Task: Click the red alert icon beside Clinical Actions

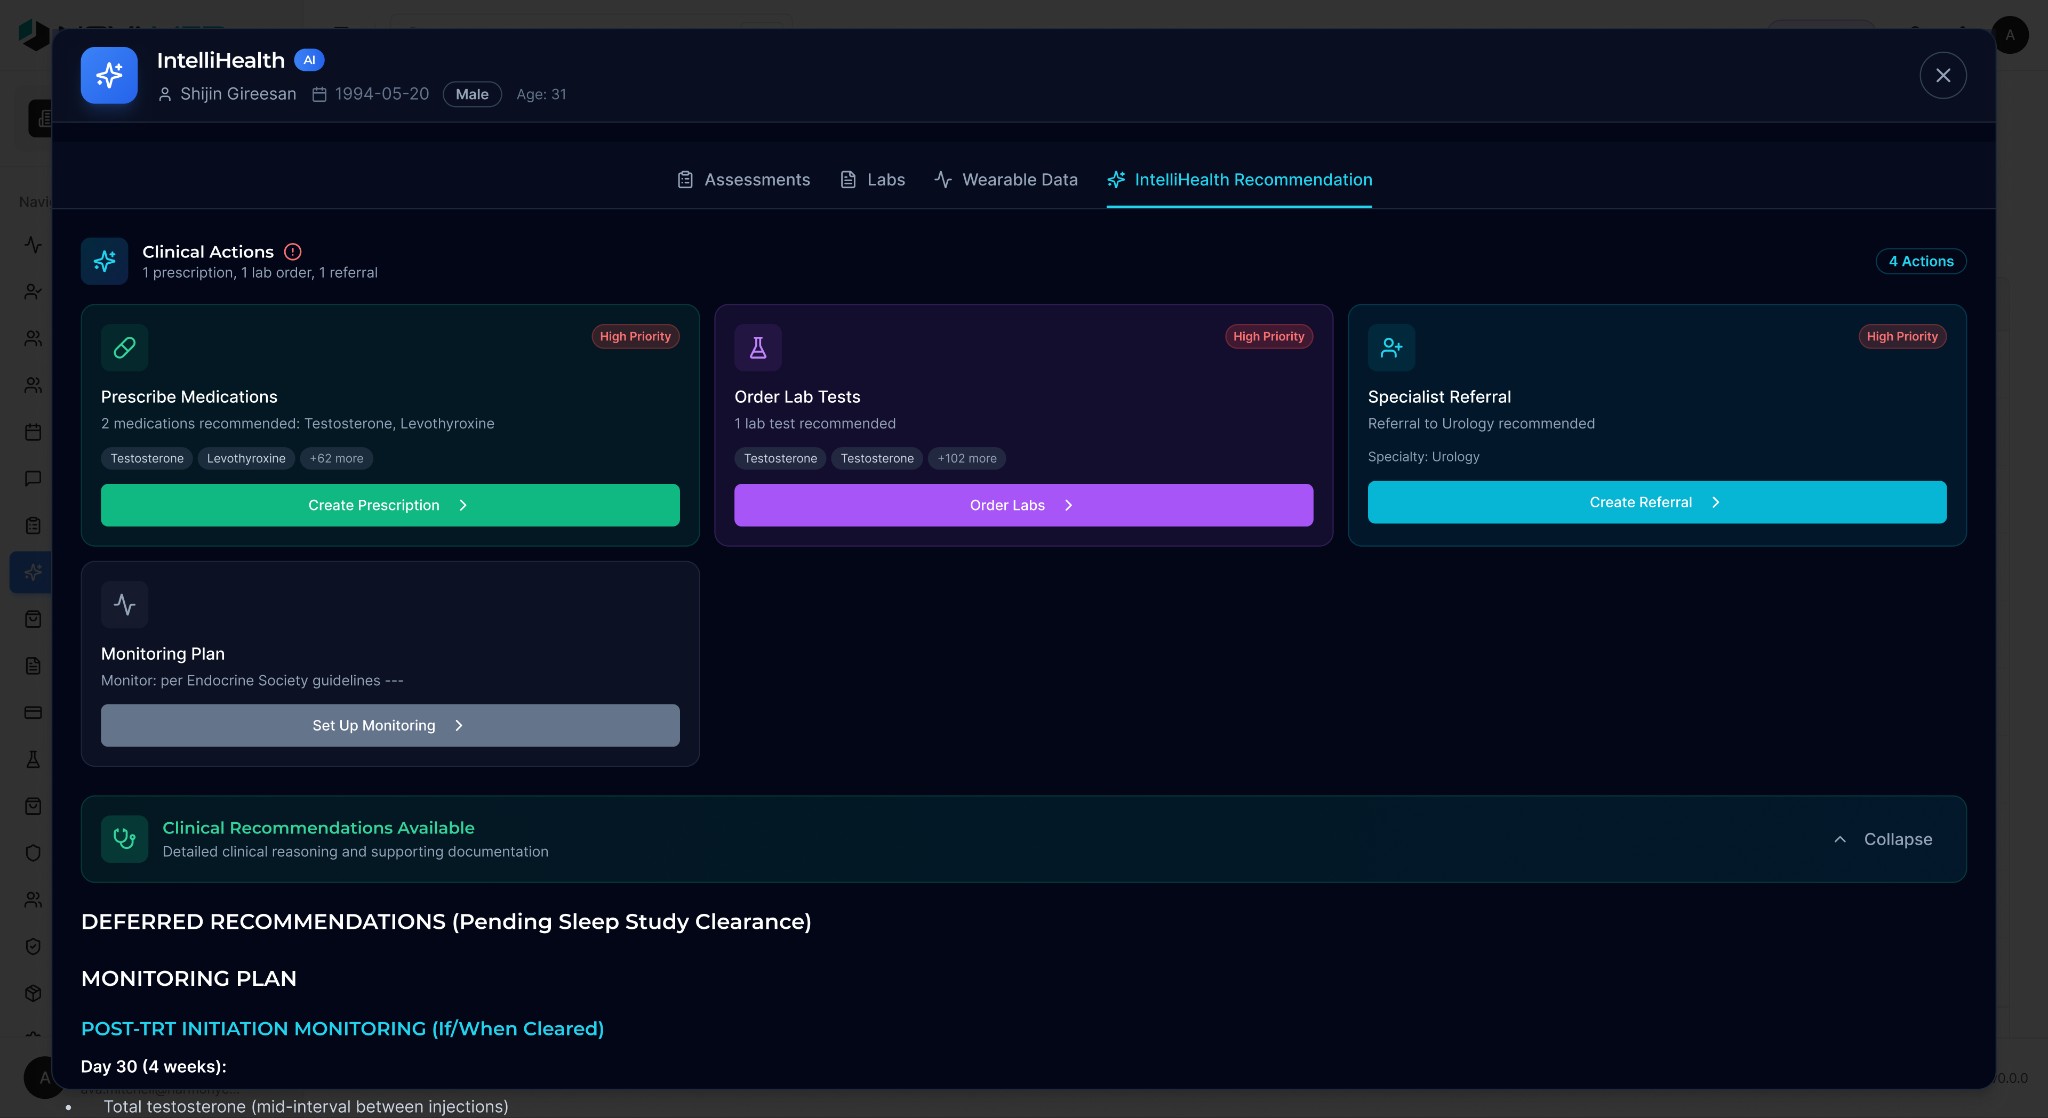Action: [x=293, y=252]
